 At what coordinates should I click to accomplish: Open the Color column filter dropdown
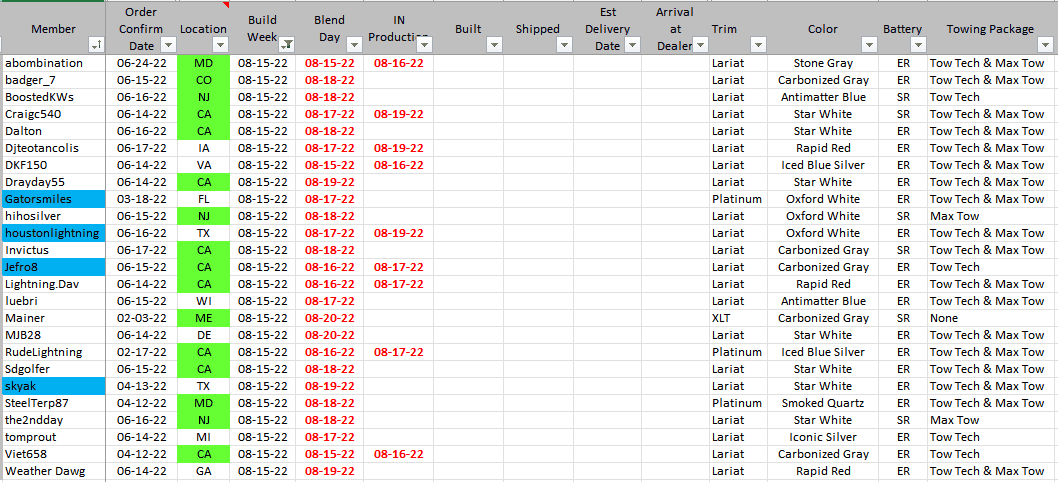coord(869,45)
